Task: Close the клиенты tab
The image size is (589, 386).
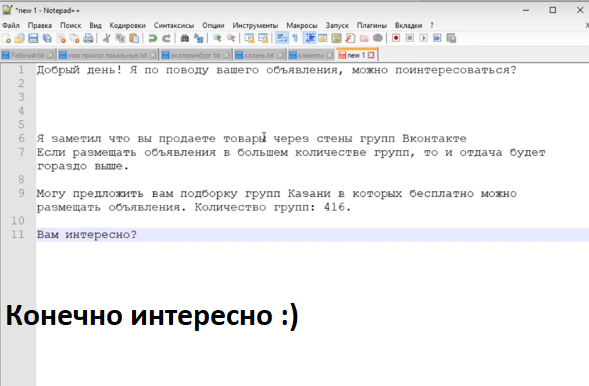Action: (329, 56)
